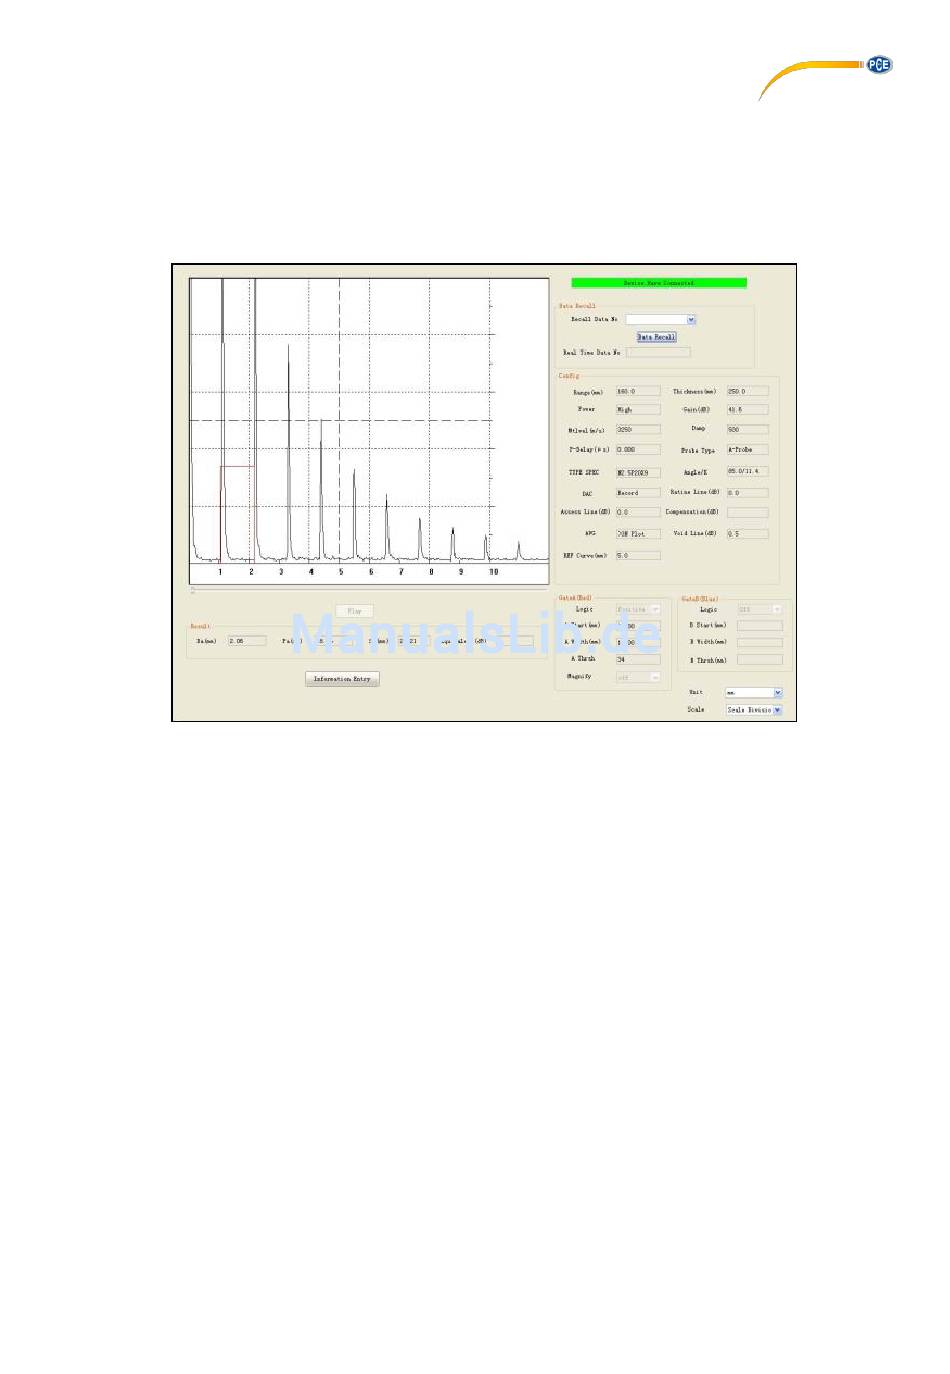The height and width of the screenshot is (1374, 950).
Task: Open the Unit dropdown
Action: (753, 692)
